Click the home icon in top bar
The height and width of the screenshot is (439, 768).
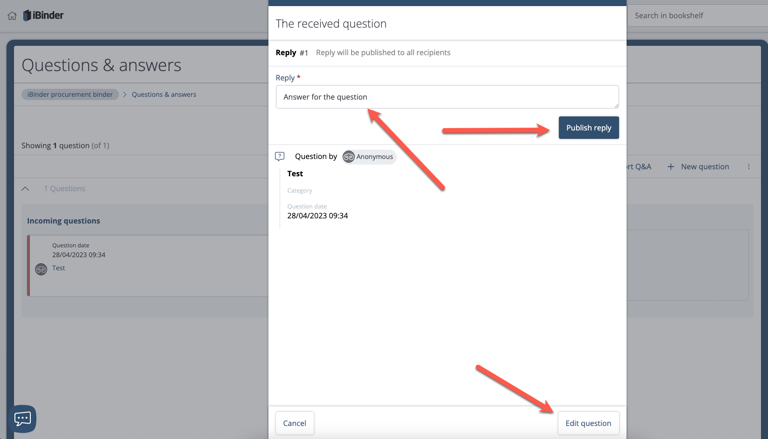tap(12, 16)
